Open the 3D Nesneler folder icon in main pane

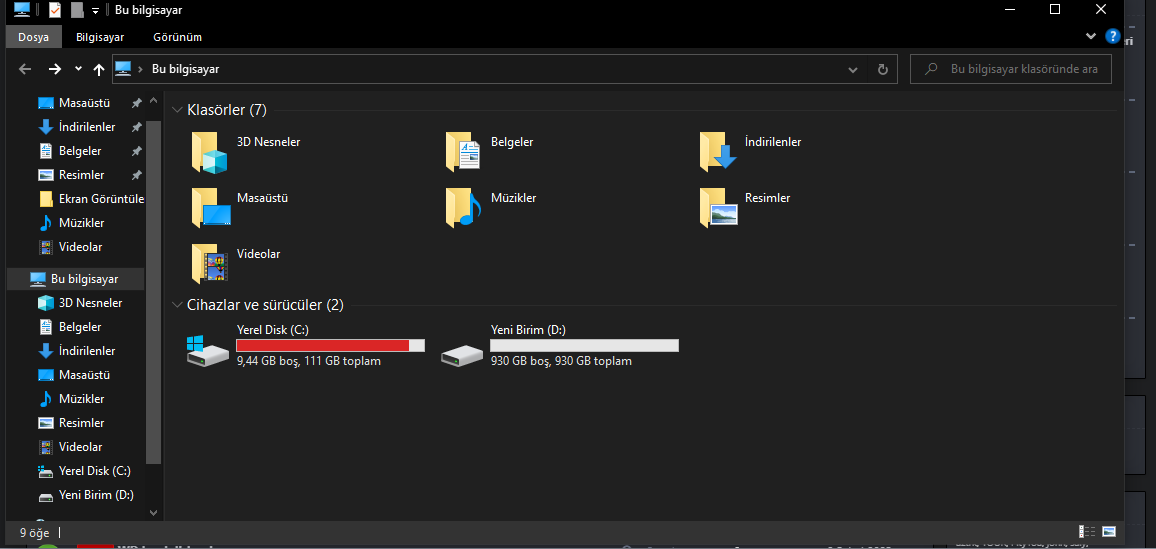point(209,152)
